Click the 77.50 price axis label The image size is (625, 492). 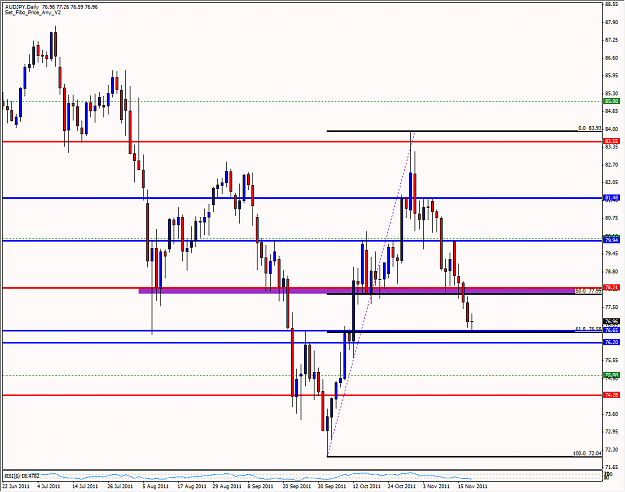pyautogui.click(x=612, y=307)
